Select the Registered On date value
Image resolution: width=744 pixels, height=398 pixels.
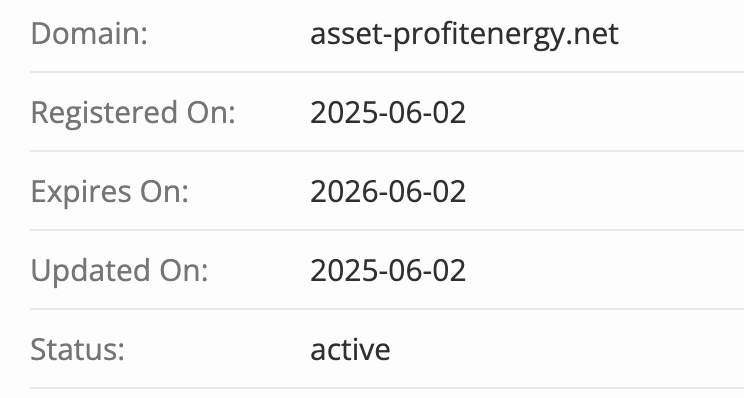[x=388, y=112]
